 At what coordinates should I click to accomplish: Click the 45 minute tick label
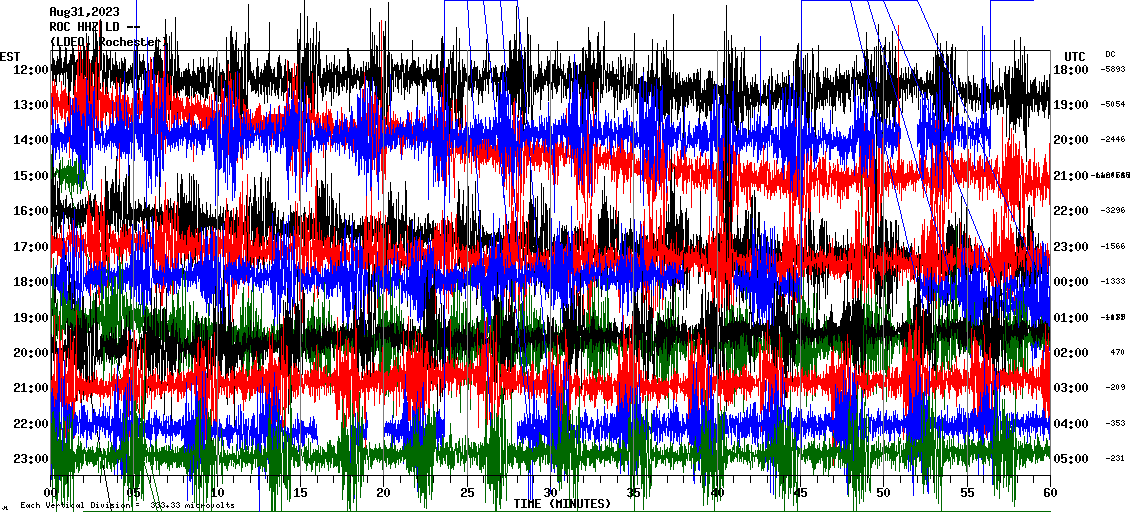coord(800,493)
